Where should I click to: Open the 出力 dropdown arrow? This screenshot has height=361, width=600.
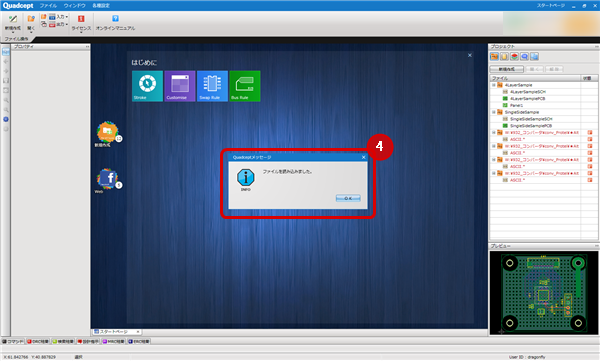[67, 25]
